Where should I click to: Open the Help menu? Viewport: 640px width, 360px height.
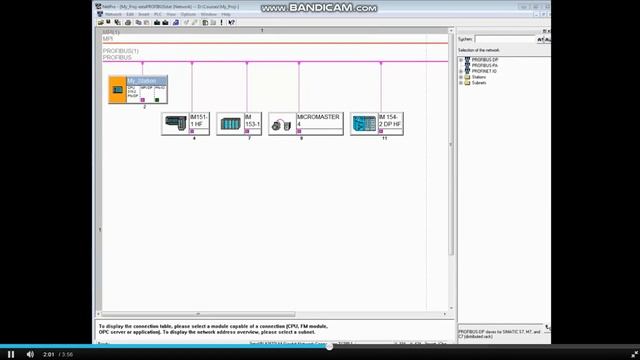point(226,14)
